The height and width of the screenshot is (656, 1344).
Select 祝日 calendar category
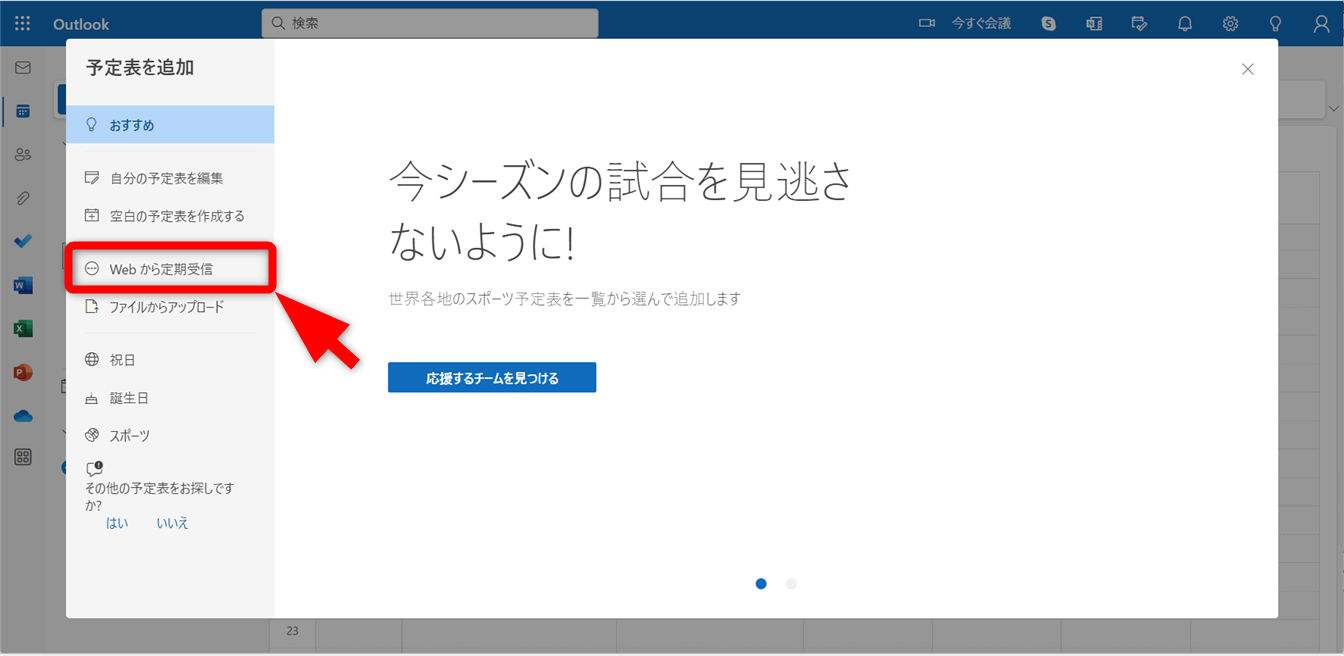[x=122, y=360]
